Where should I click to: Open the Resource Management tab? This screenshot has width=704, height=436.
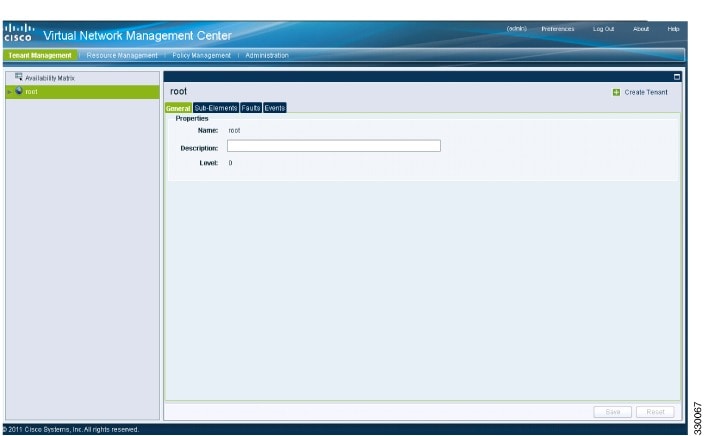[122, 55]
